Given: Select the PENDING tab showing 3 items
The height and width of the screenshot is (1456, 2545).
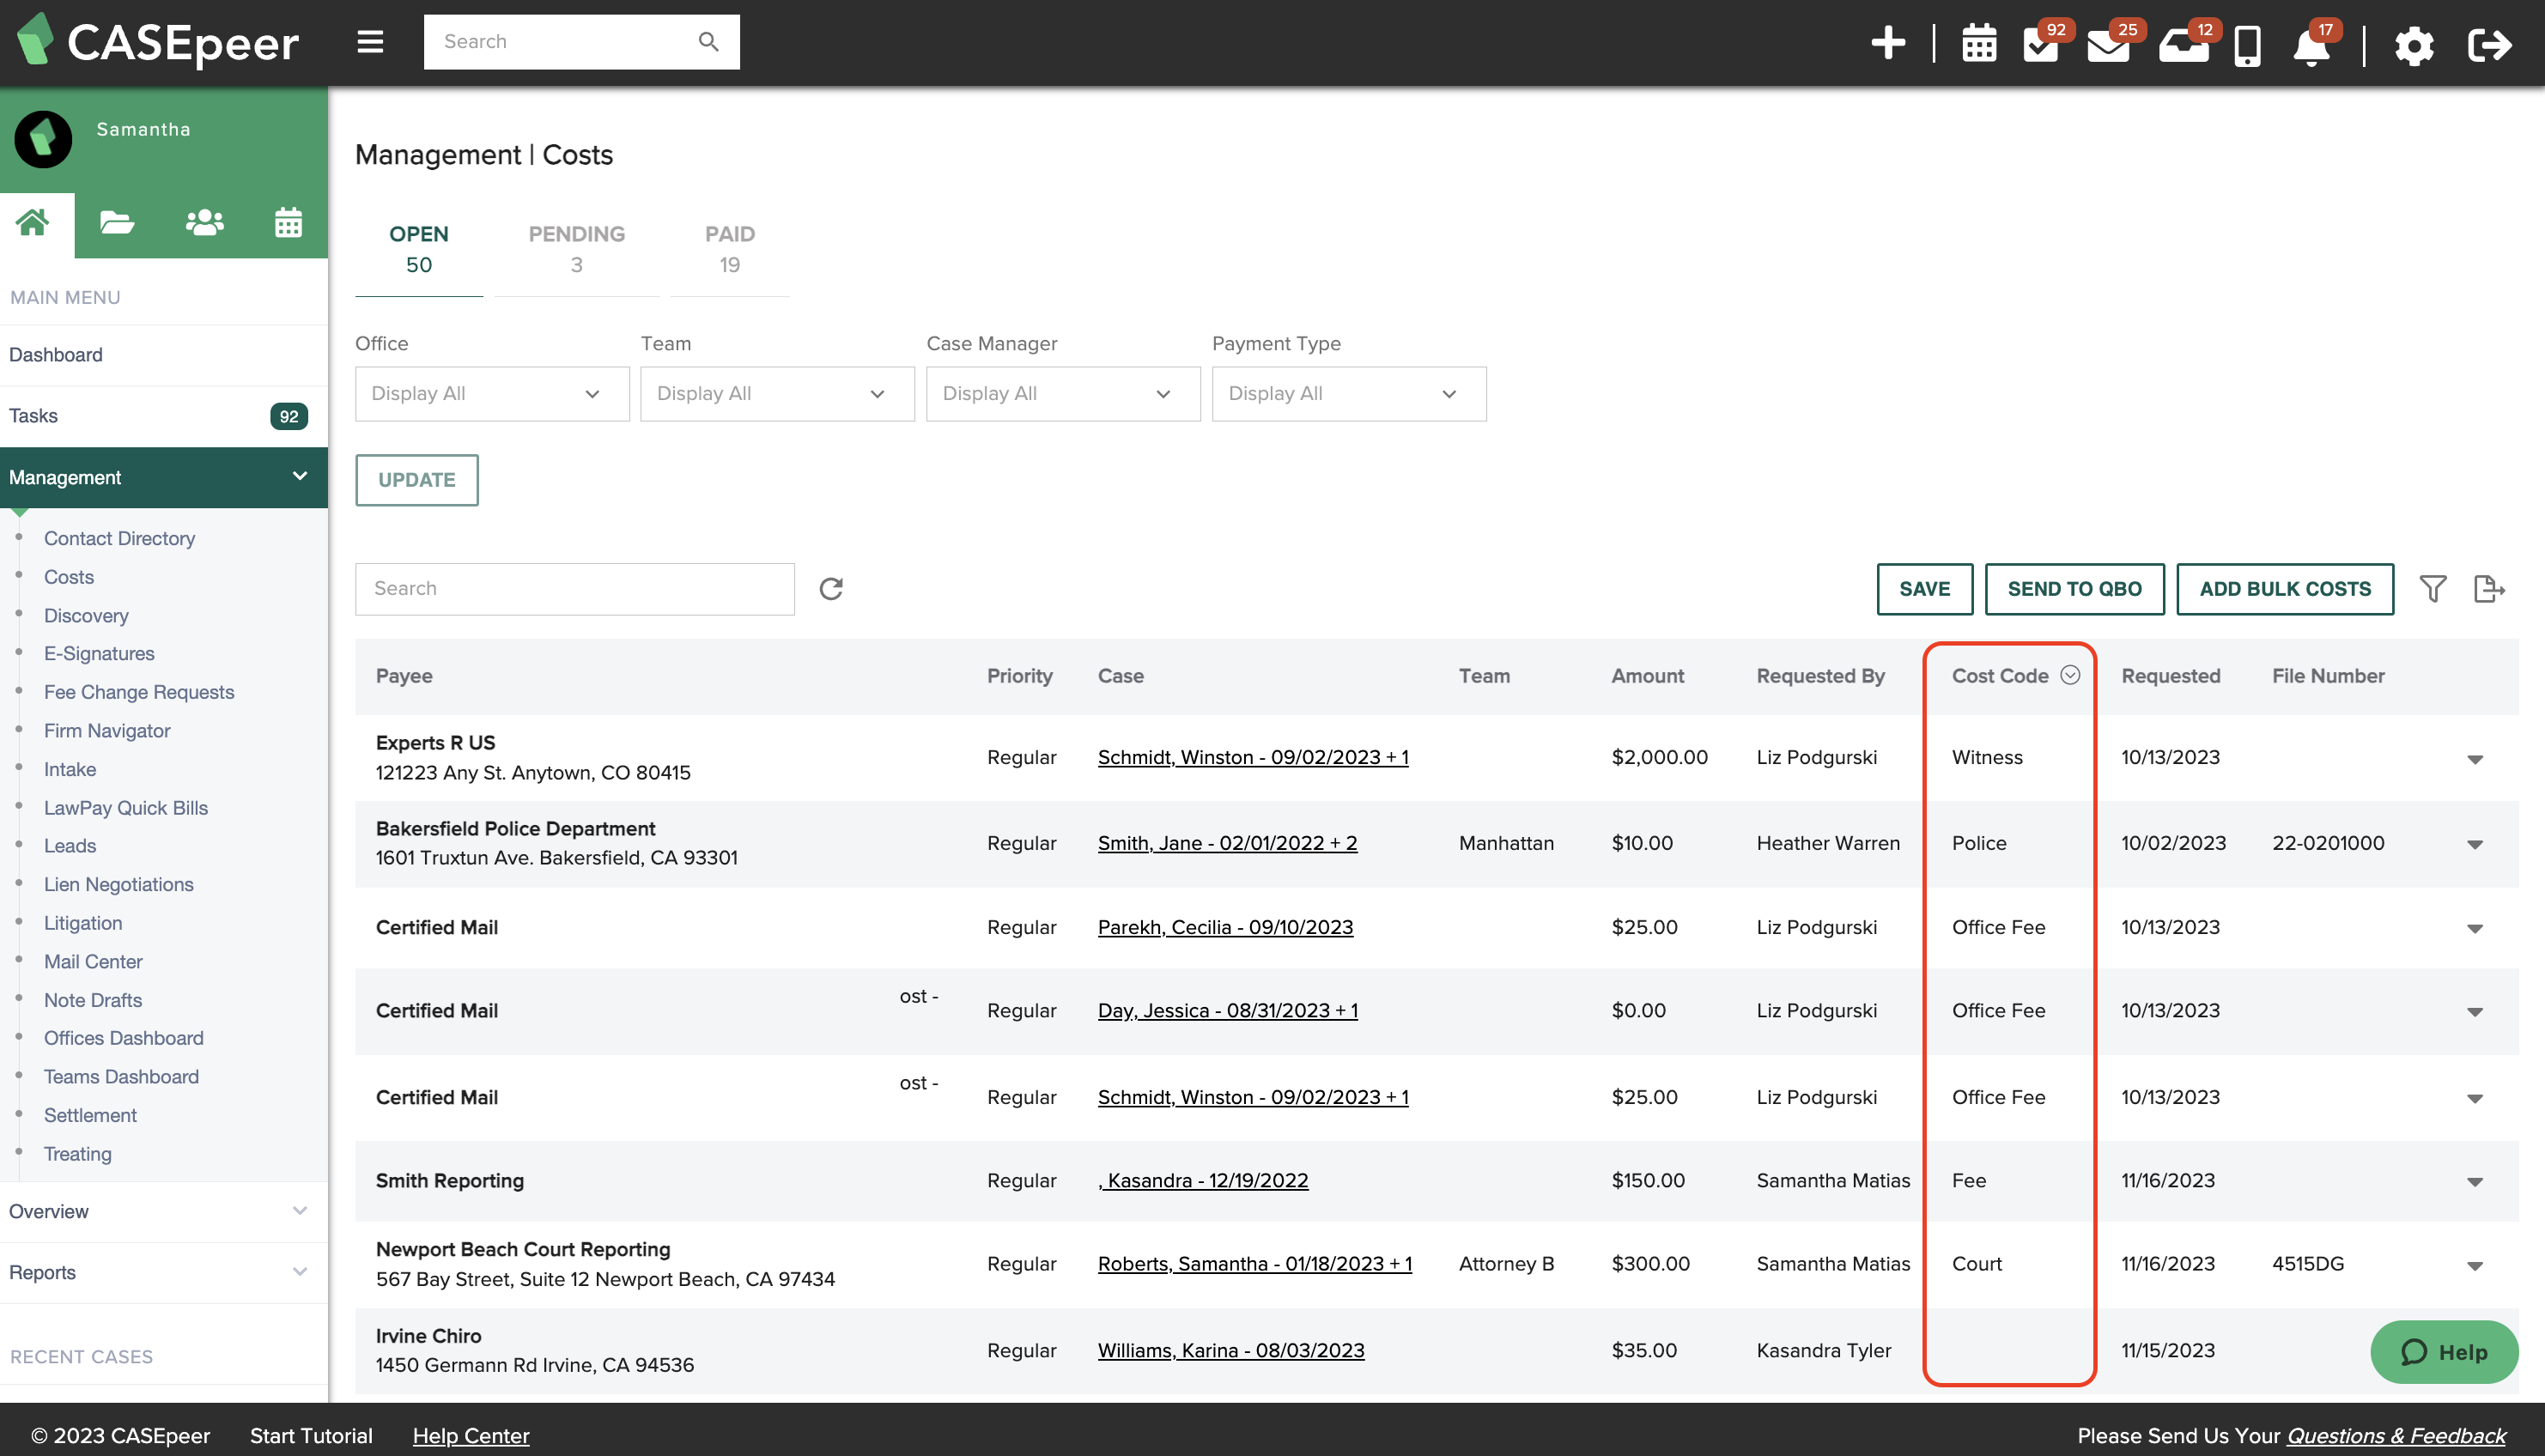Looking at the screenshot, I should [x=575, y=246].
